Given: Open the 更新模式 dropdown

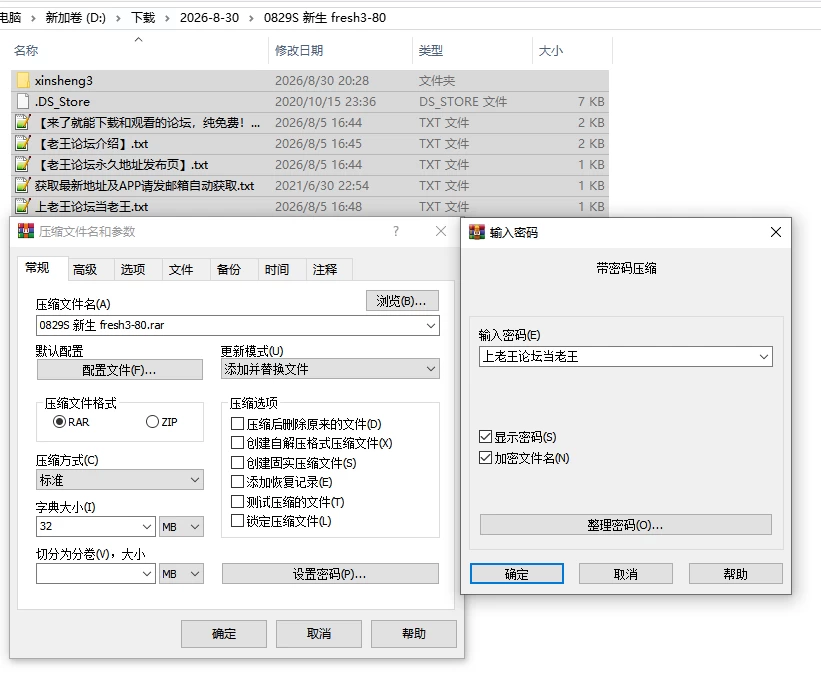Looking at the screenshot, I should 330,369.
